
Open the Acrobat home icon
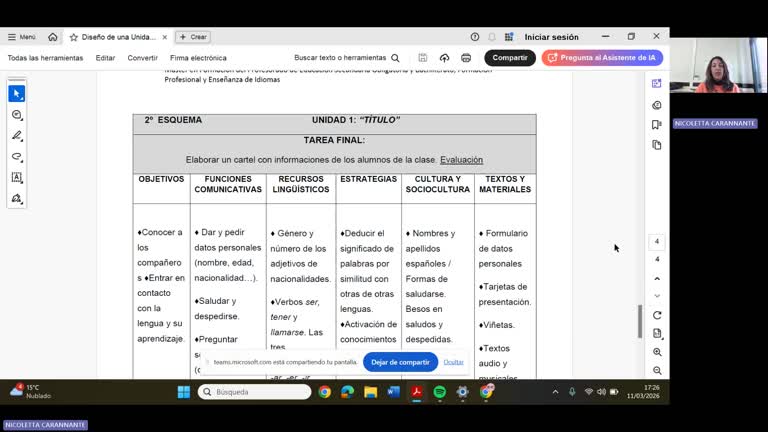tap(52, 37)
